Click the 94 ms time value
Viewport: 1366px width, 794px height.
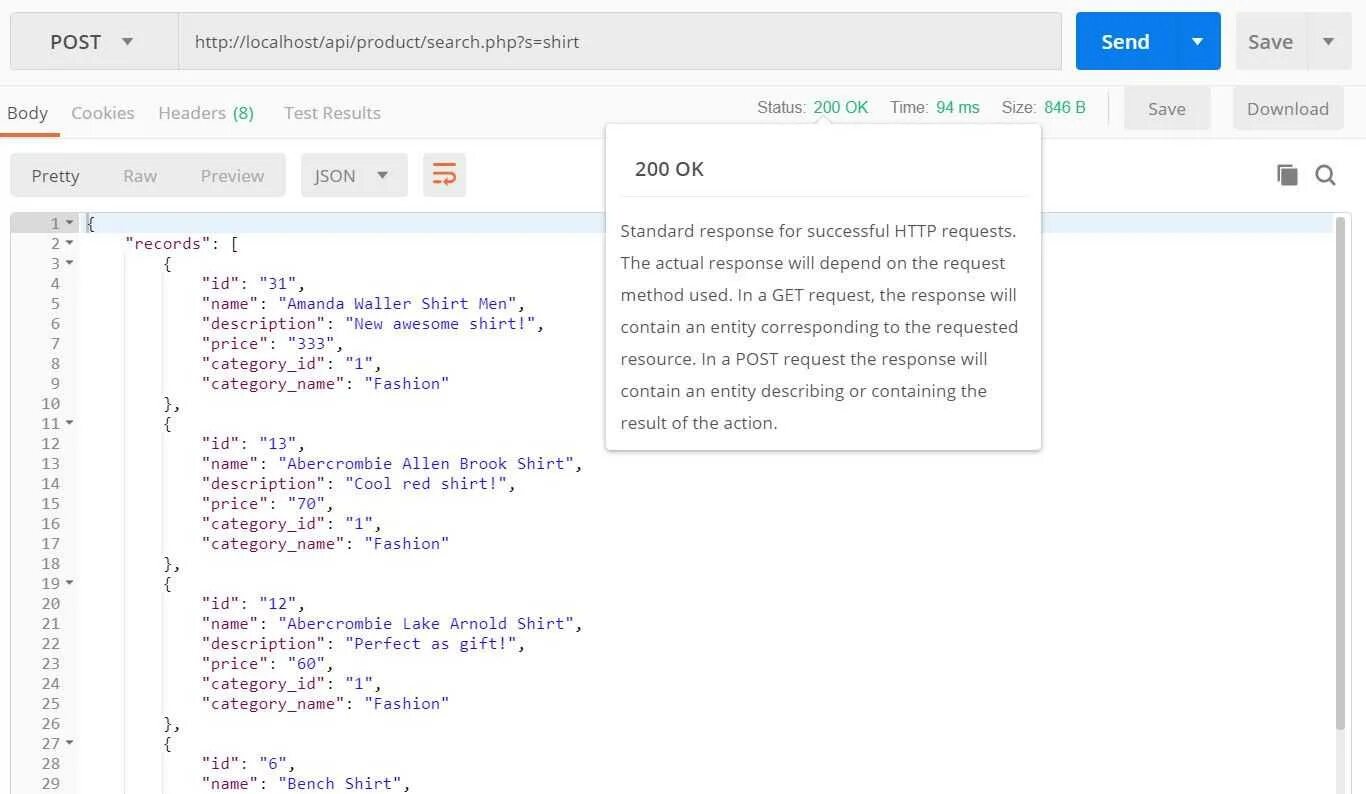point(958,107)
